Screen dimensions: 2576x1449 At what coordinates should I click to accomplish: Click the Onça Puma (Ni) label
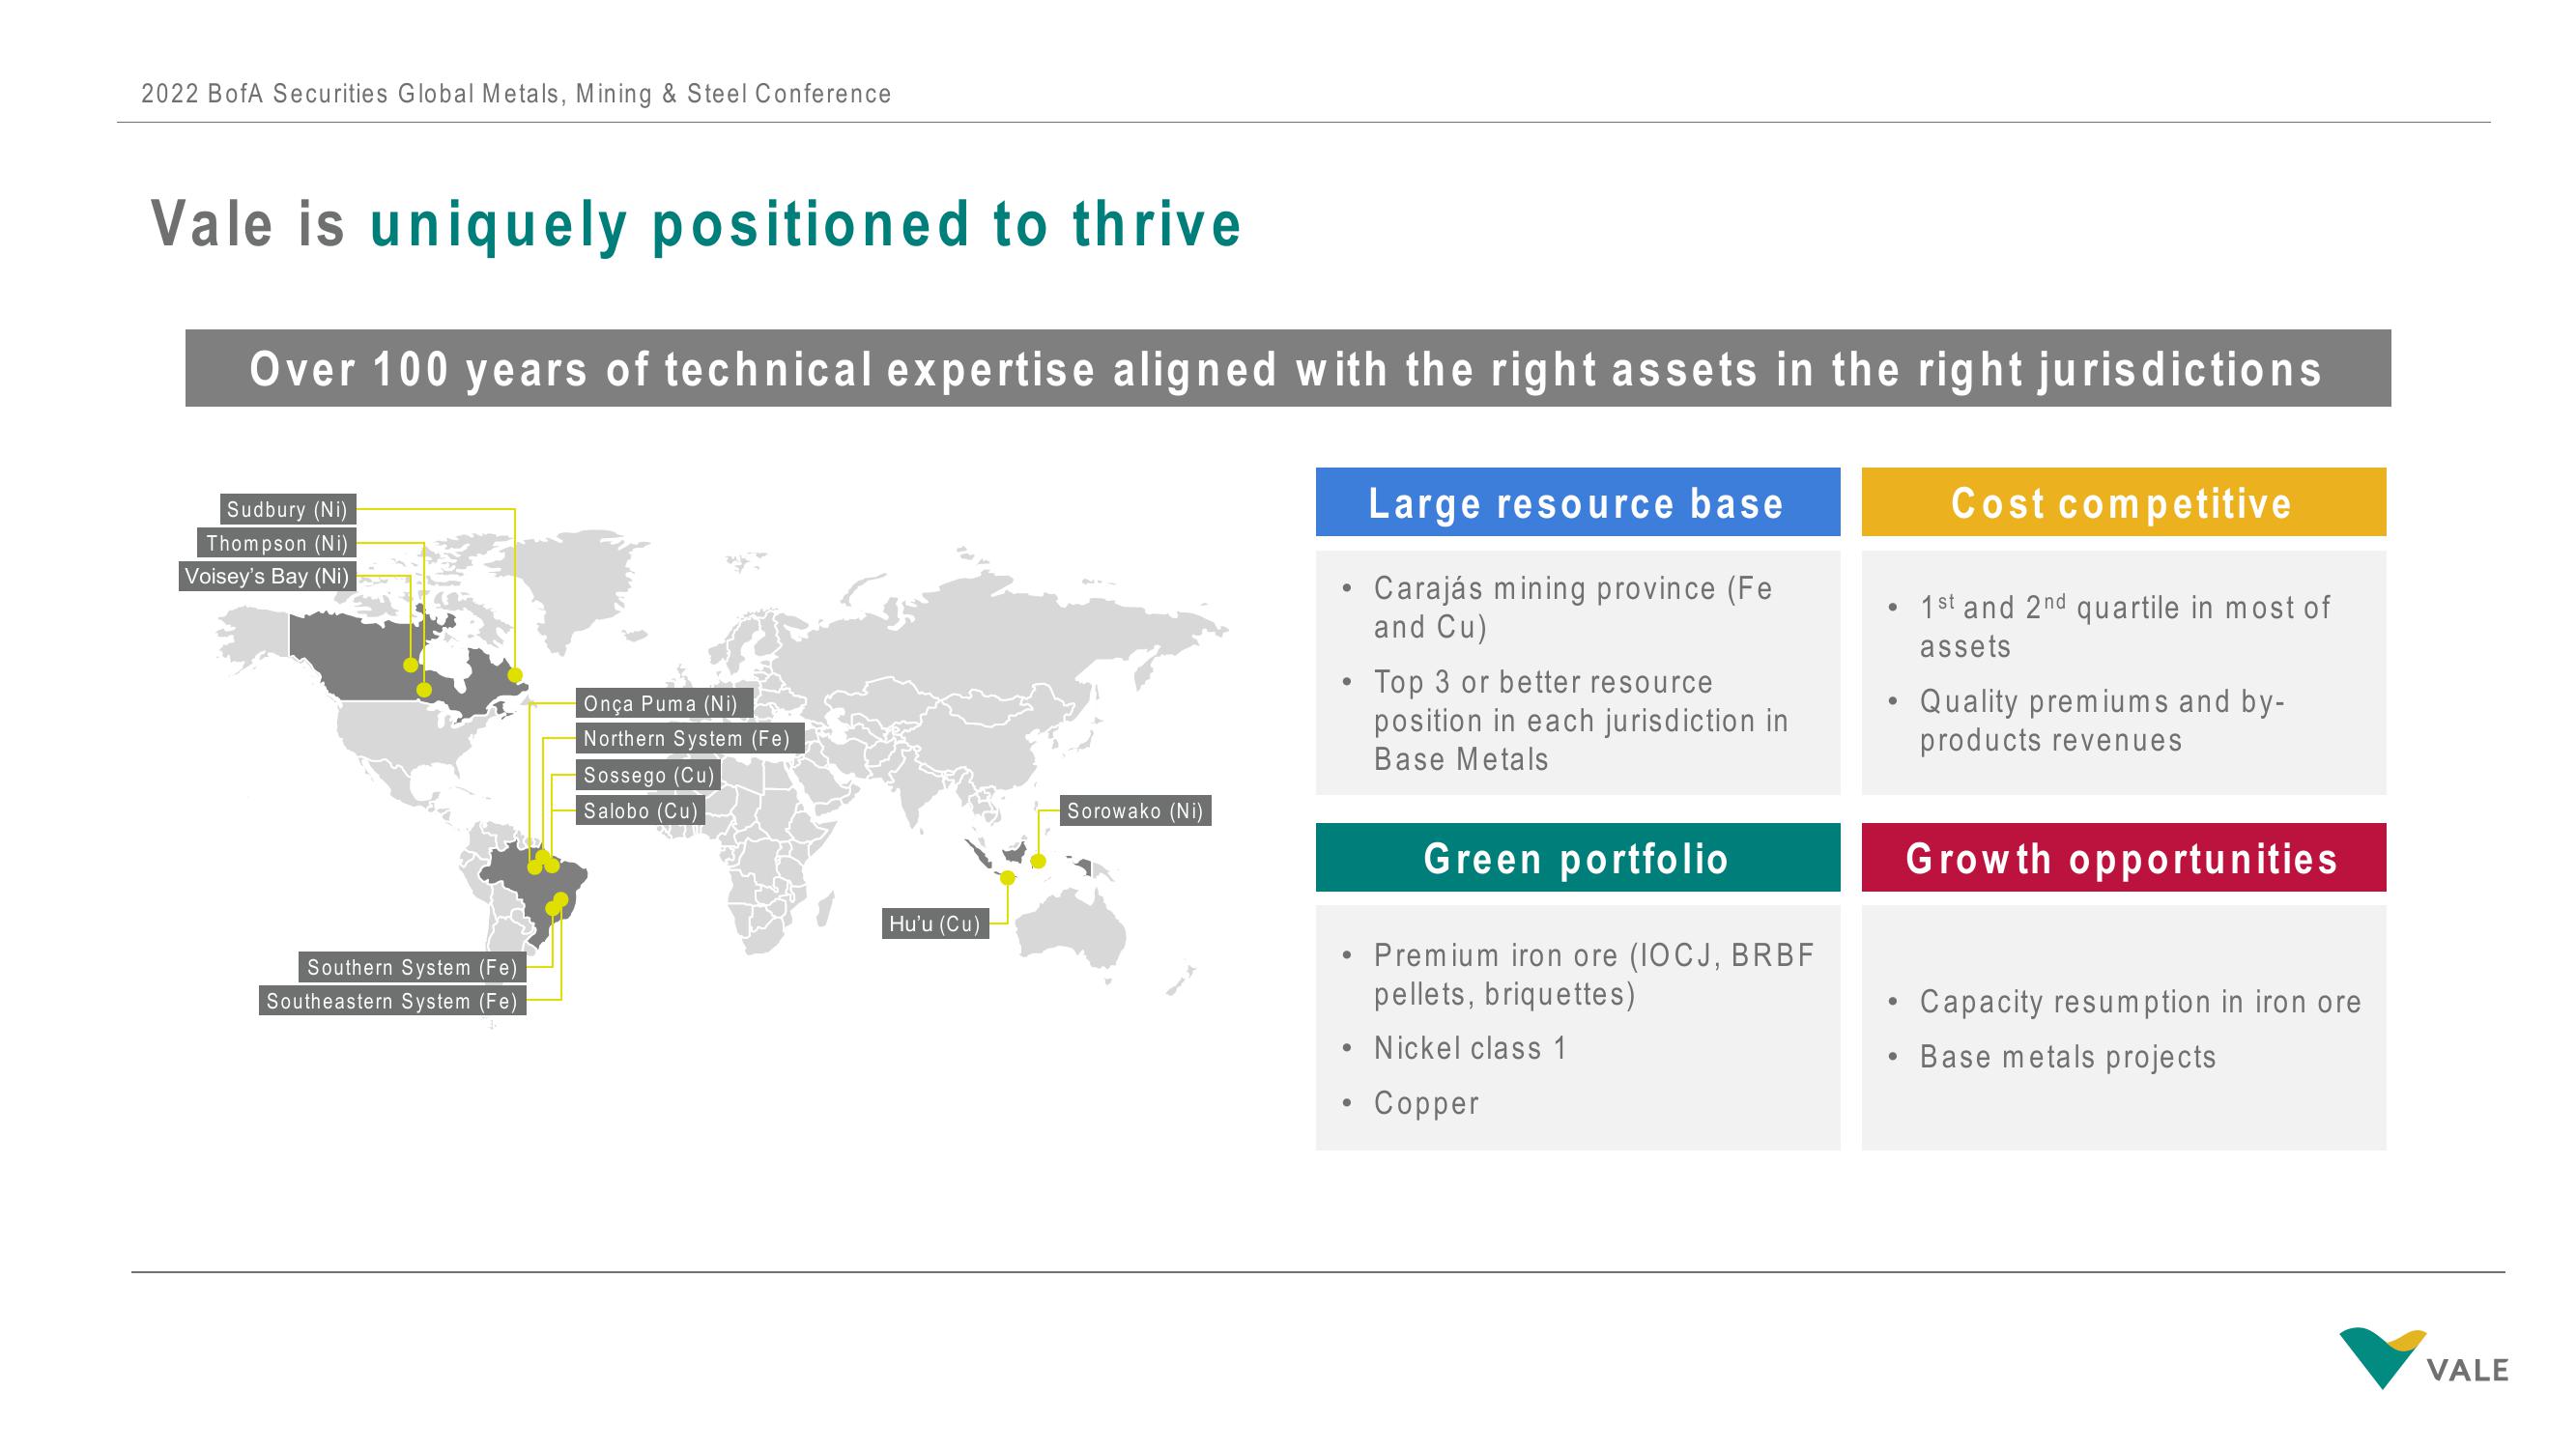(x=664, y=703)
